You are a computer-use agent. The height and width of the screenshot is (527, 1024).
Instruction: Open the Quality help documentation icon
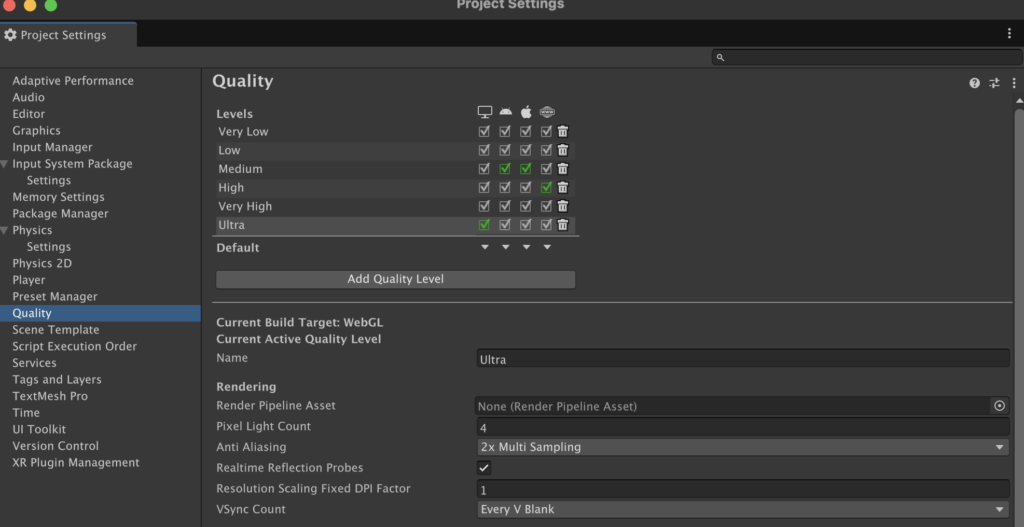coord(974,83)
